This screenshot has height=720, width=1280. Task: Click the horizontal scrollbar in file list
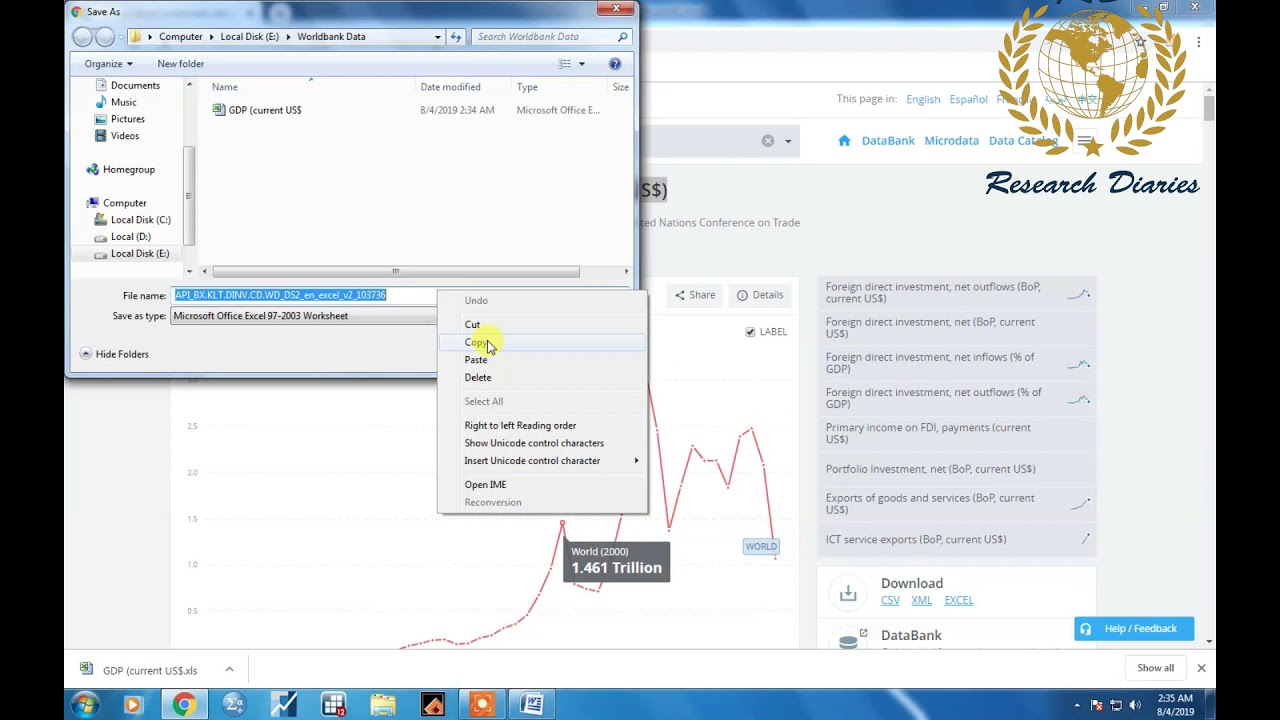tap(395, 272)
